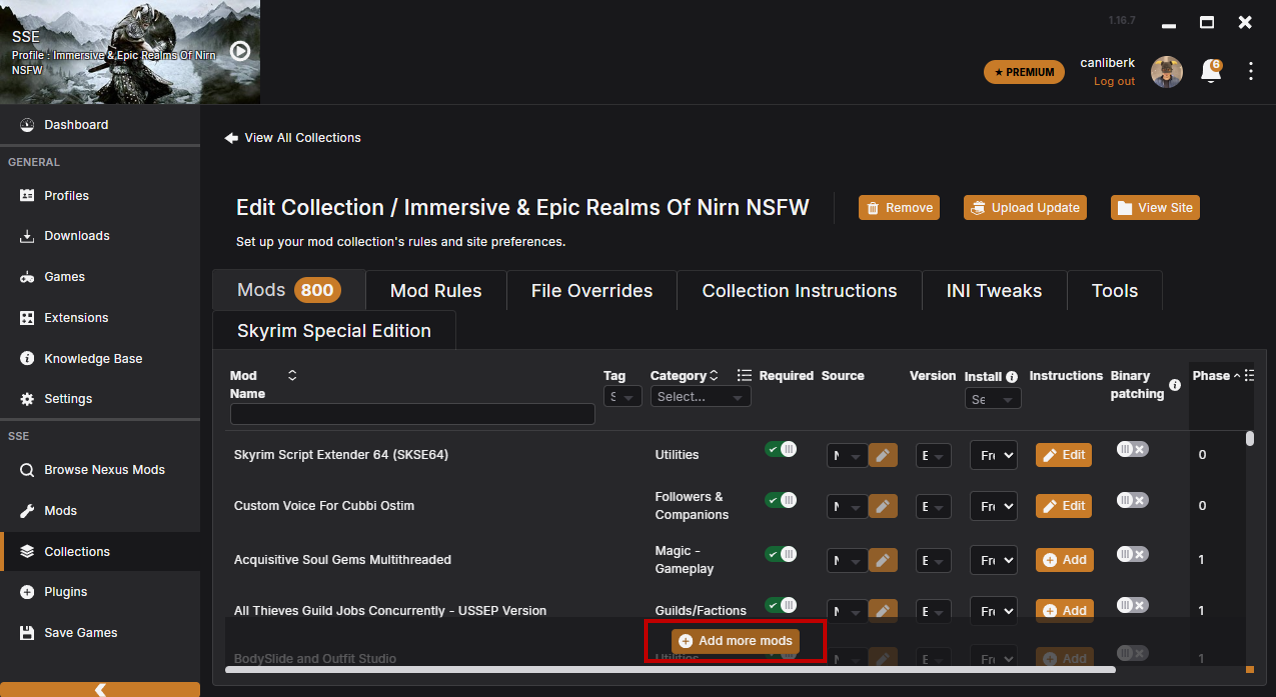This screenshot has width=1276, height=697.
Task: Click the Install column info icon
Action: pyautogui.click(x=1012, y=377)
